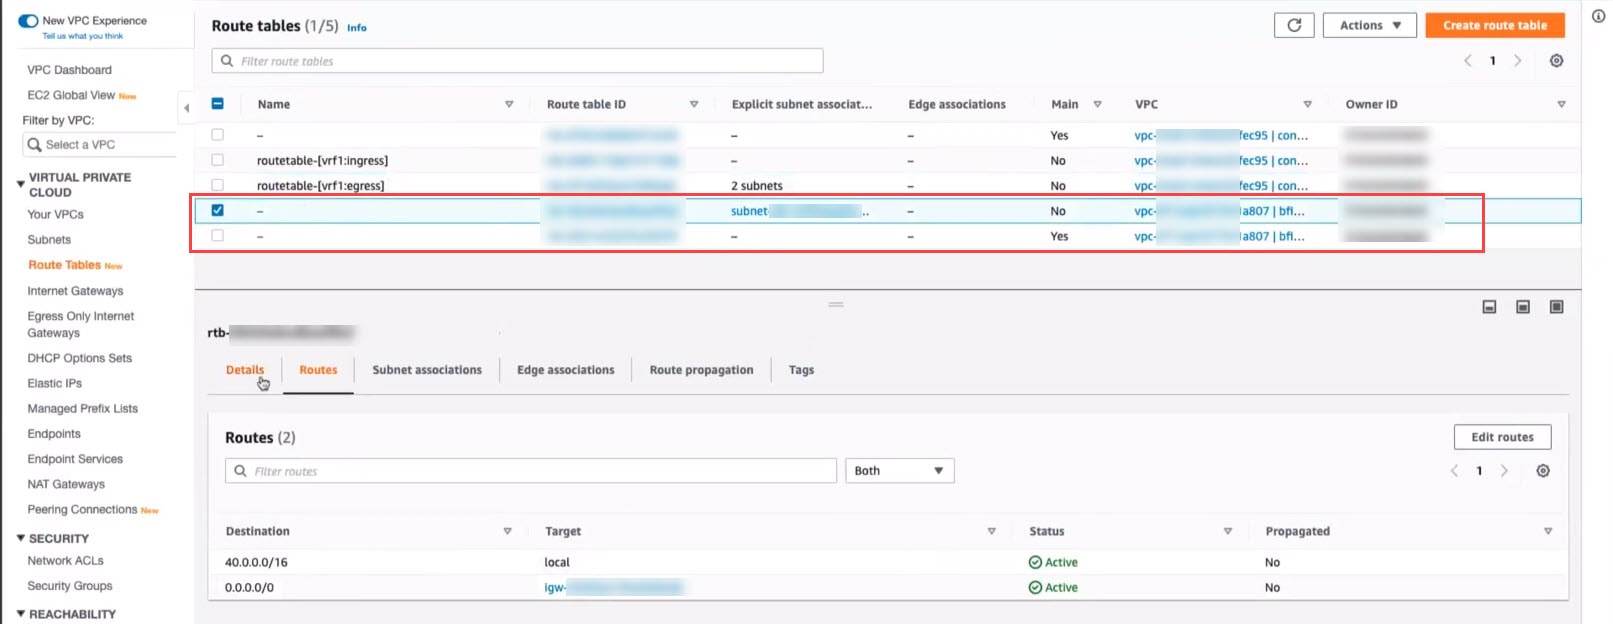Screen dimensions: 1613x624
Task: Toggle the New VPC Experience switch
Action: click(28, 20)
